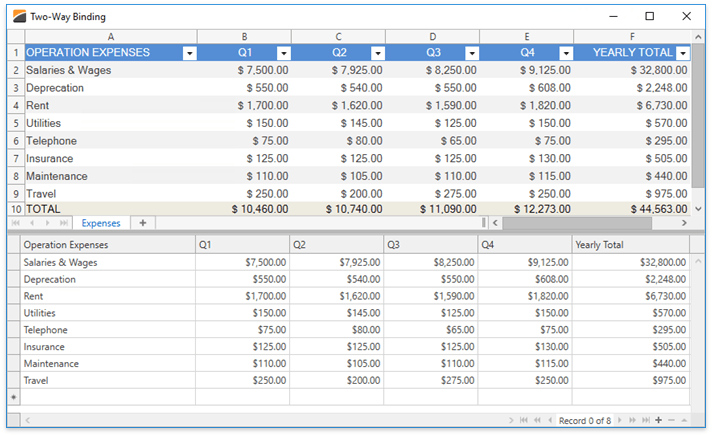Go to previous page in grid navigator
Viewport: 712px width, 436px height.
[538, 420]
